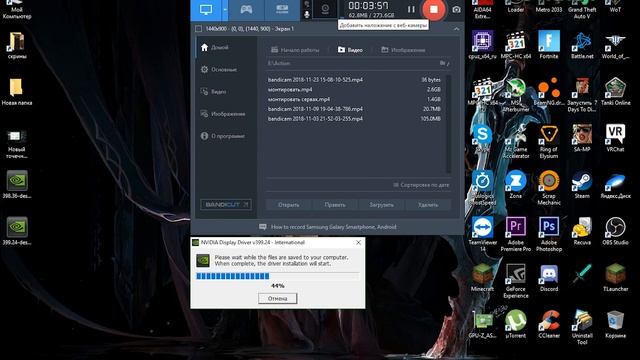
Task: Click the 1440x900 capture area selector
Action: (x=244, y=29)
